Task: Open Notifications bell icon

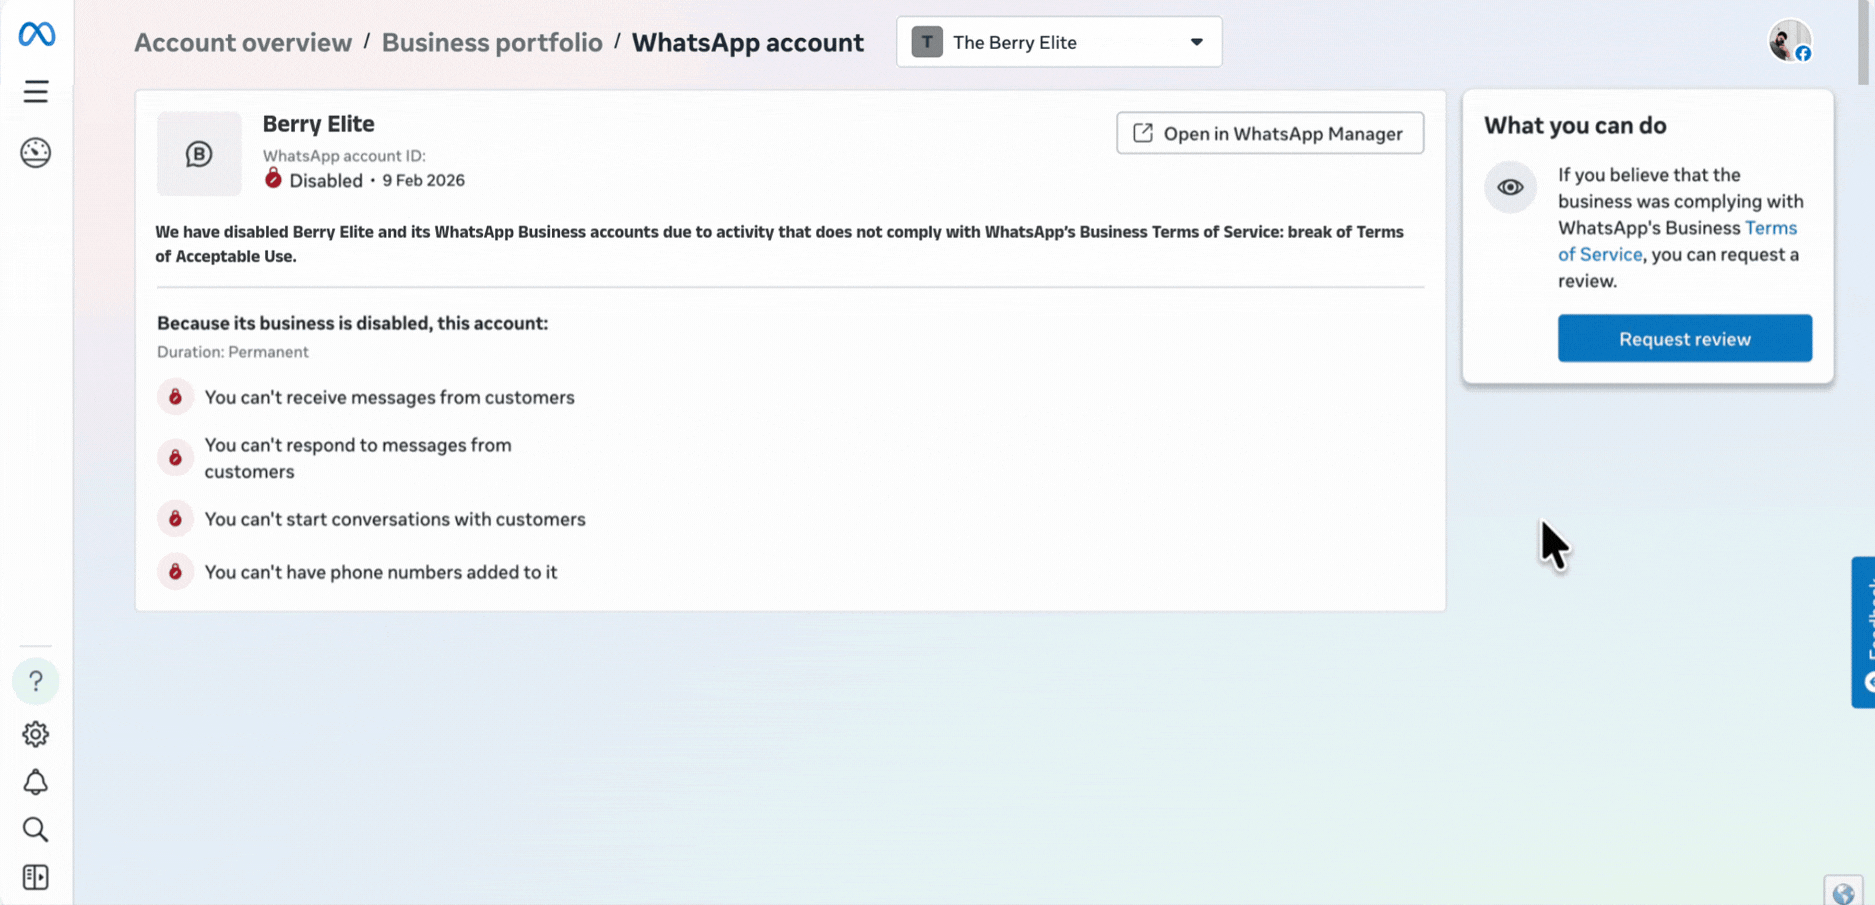Action: coord(36,782)
